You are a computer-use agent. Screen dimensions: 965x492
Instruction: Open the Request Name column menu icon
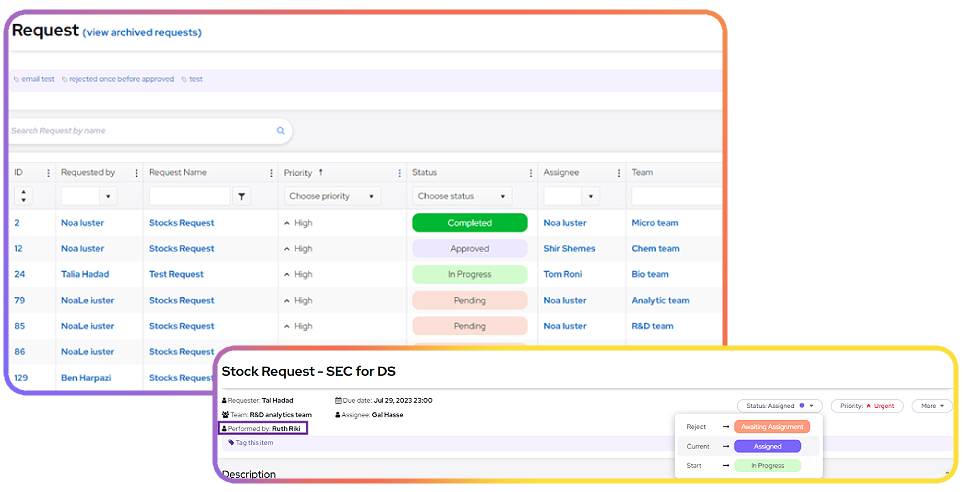click(x=271, y=173)
